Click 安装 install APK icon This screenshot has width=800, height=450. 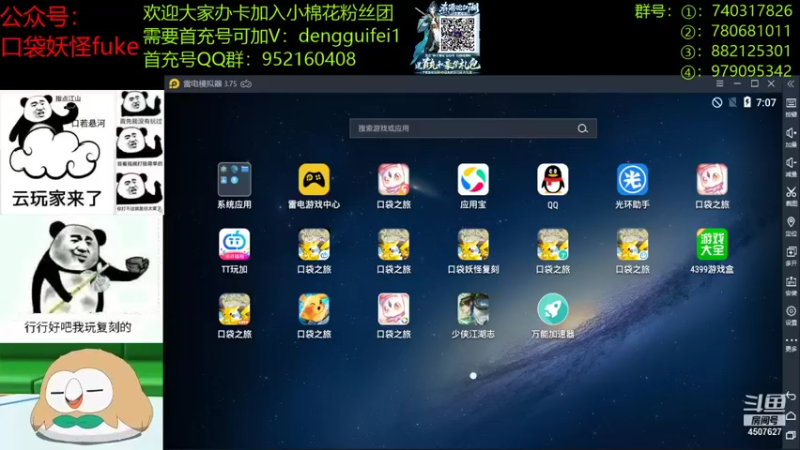click(x=791, y=285)
